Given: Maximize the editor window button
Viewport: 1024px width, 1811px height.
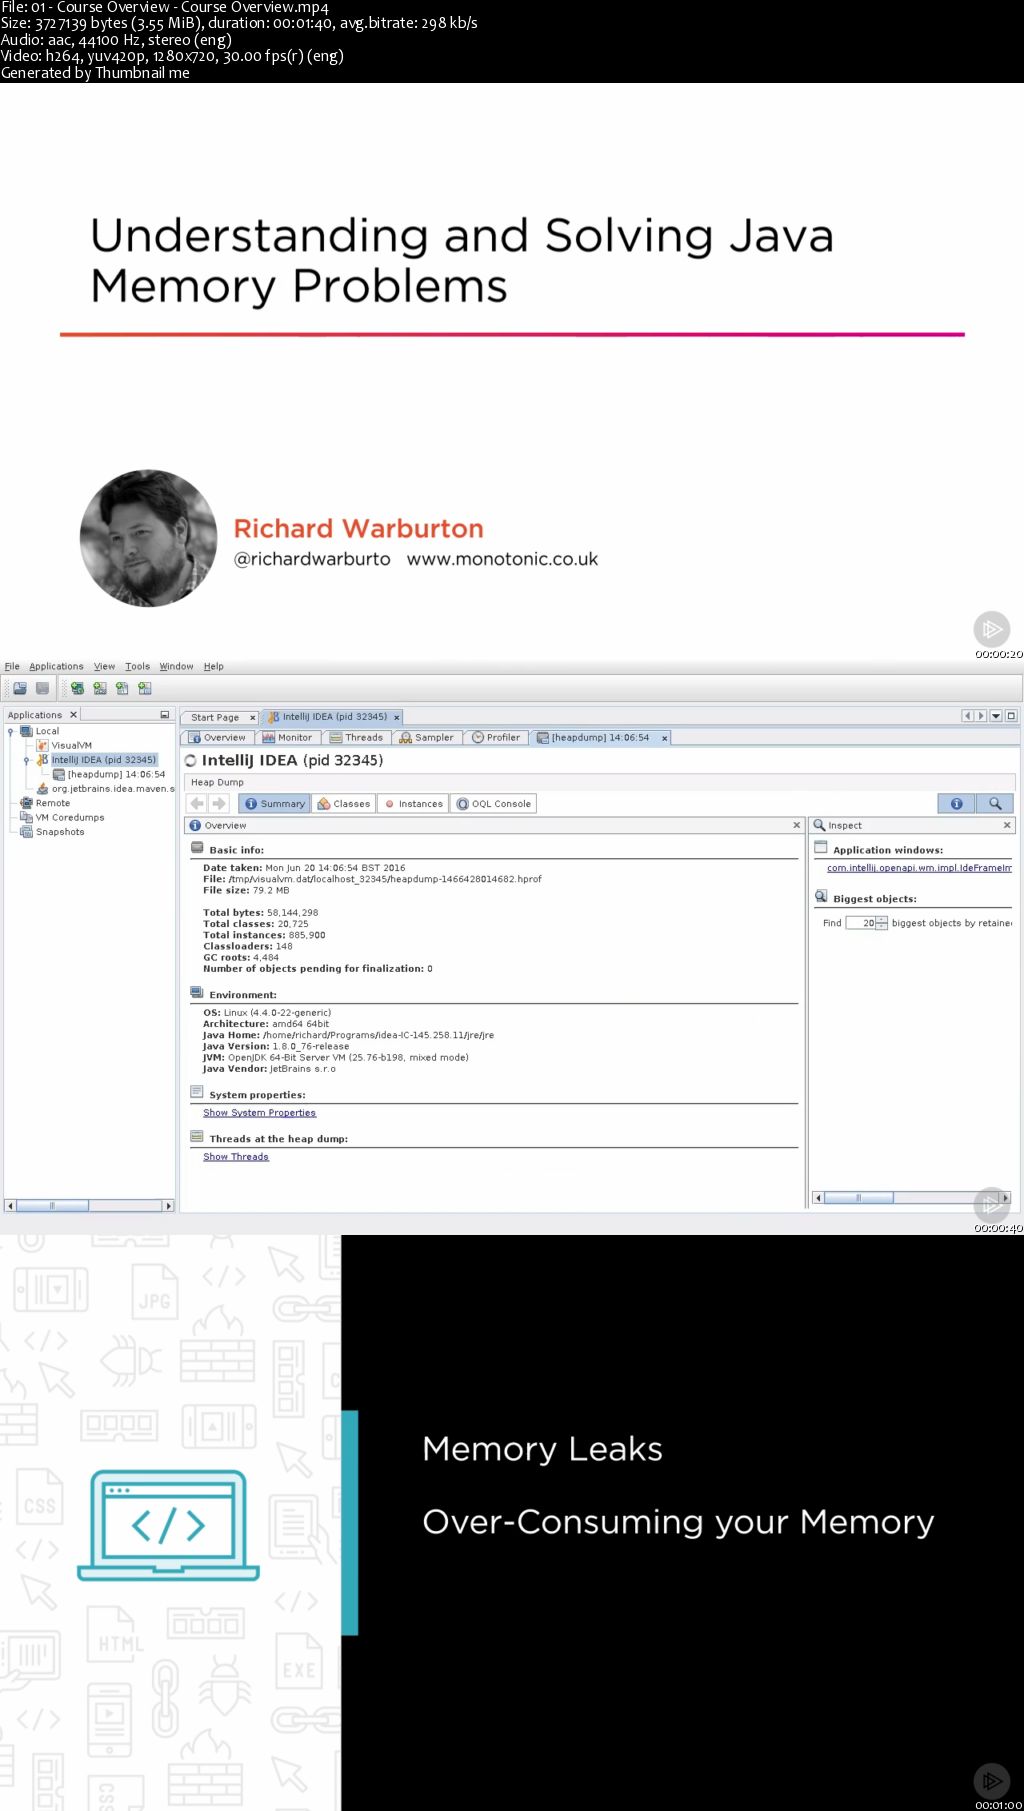Looking at the screenshot, I should coord(1011,716).
